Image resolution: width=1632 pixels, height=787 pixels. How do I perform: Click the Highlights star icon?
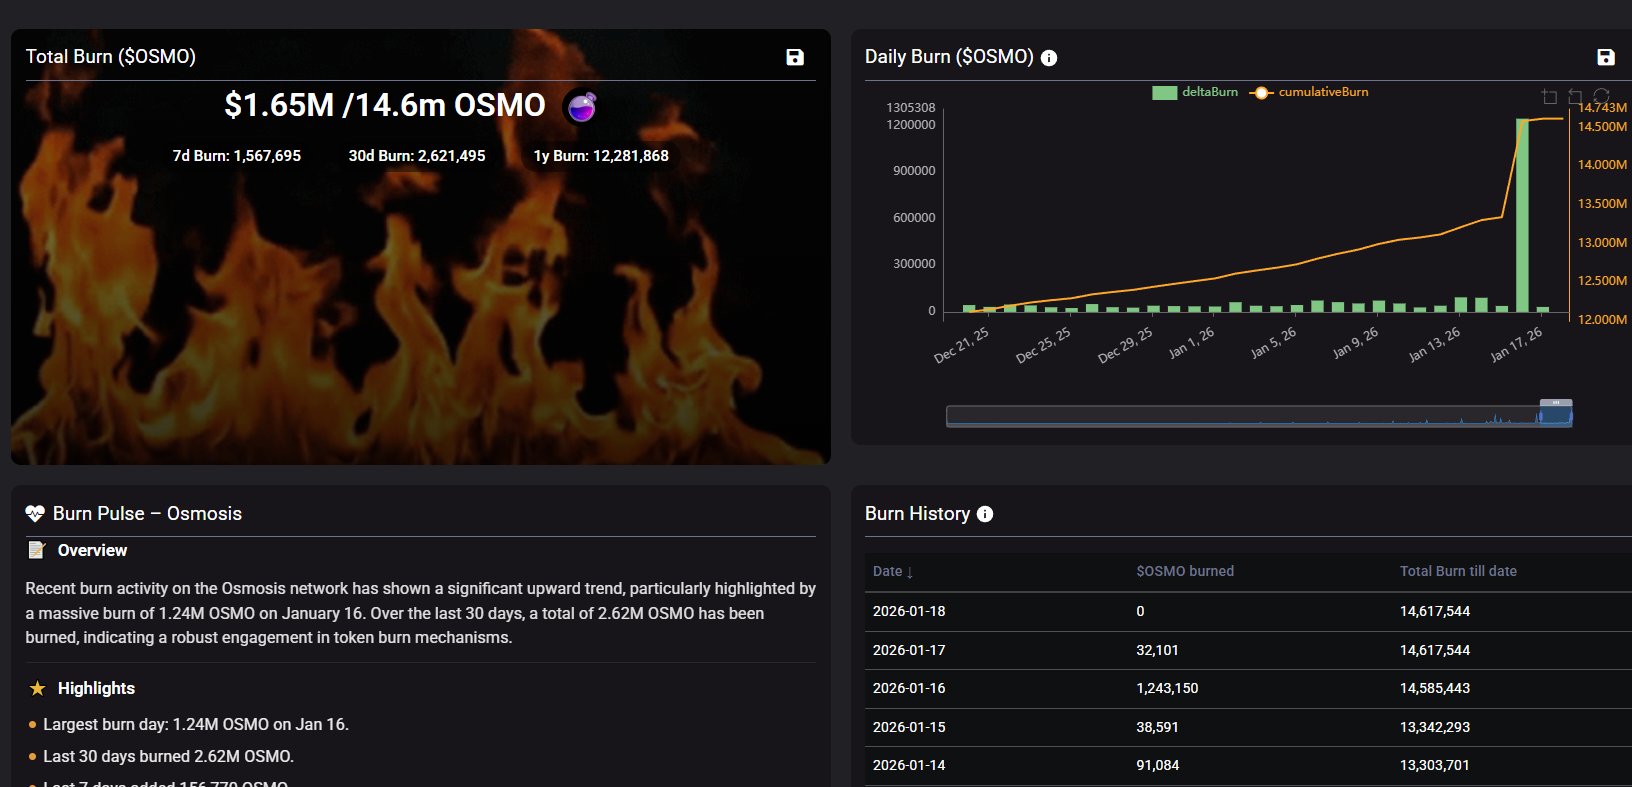(37, 688)
